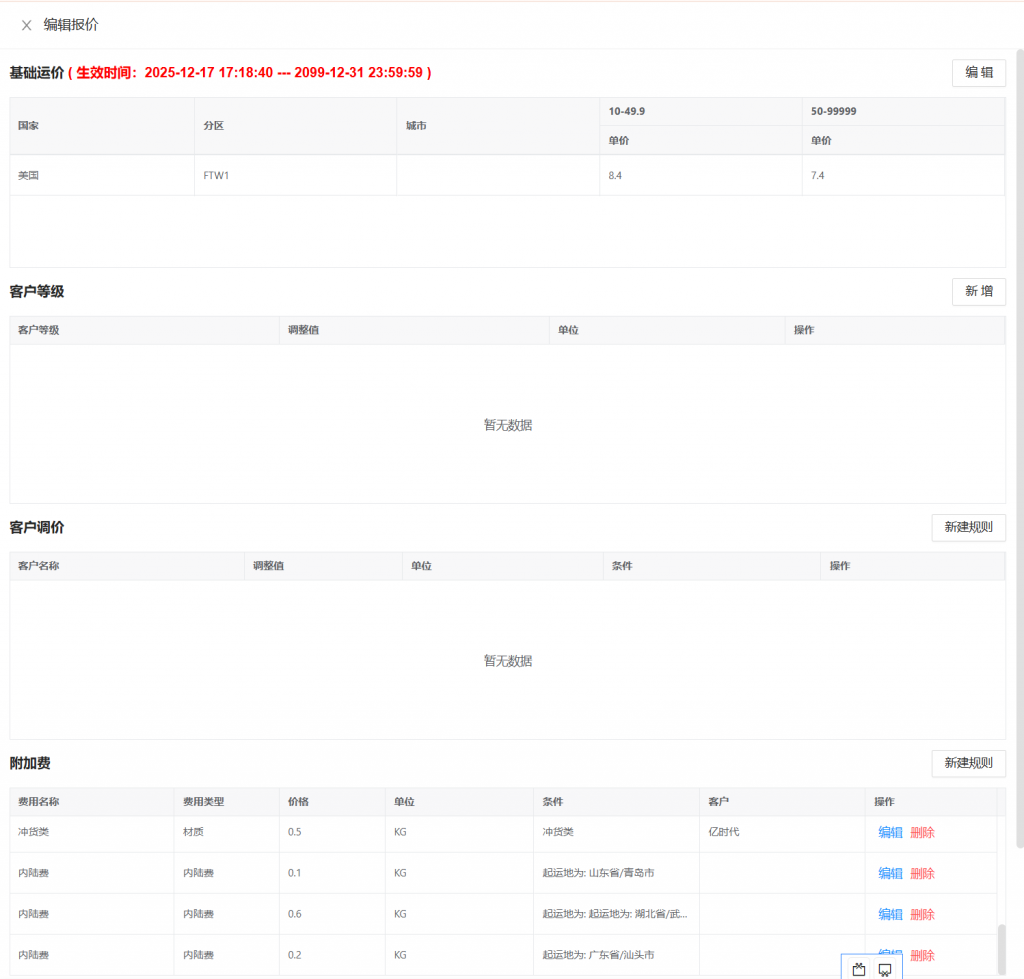
Task: Delete the 冲货类 surcharge row
Action: coord(922,832)
